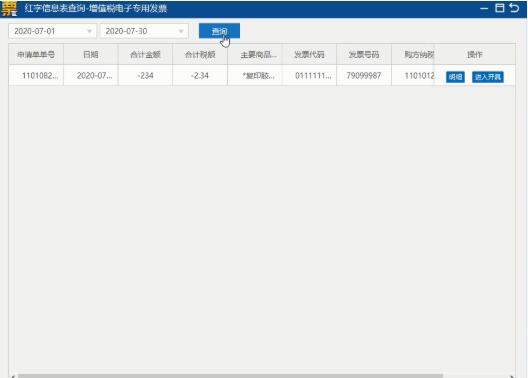Click the 购方纳税 column header

coord(413,55)
